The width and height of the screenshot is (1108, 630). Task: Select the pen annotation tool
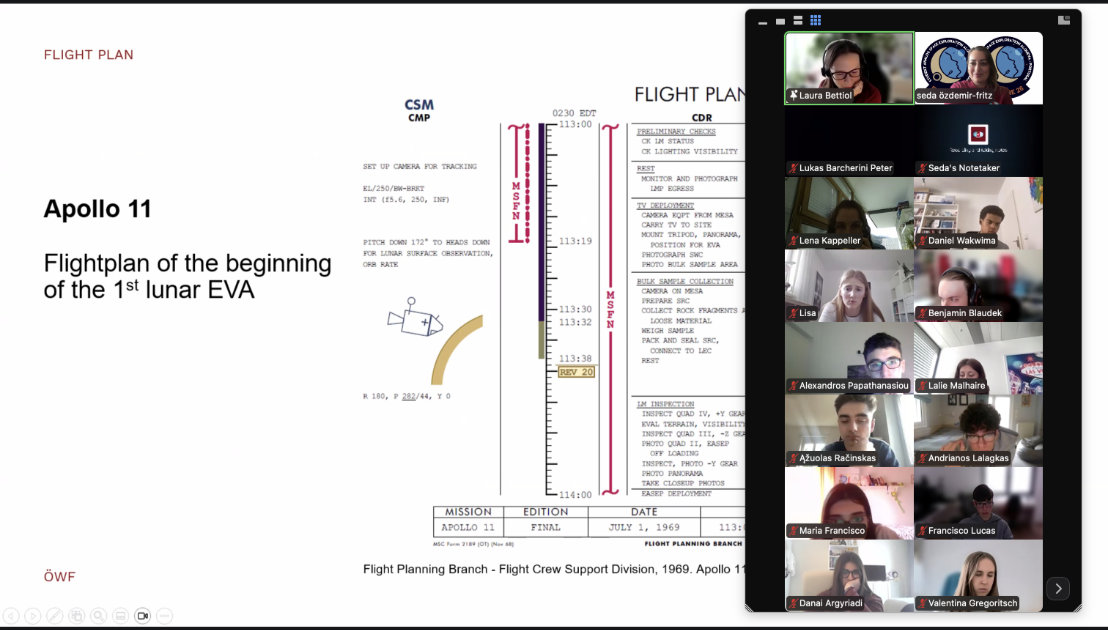[x=55, y=616]
